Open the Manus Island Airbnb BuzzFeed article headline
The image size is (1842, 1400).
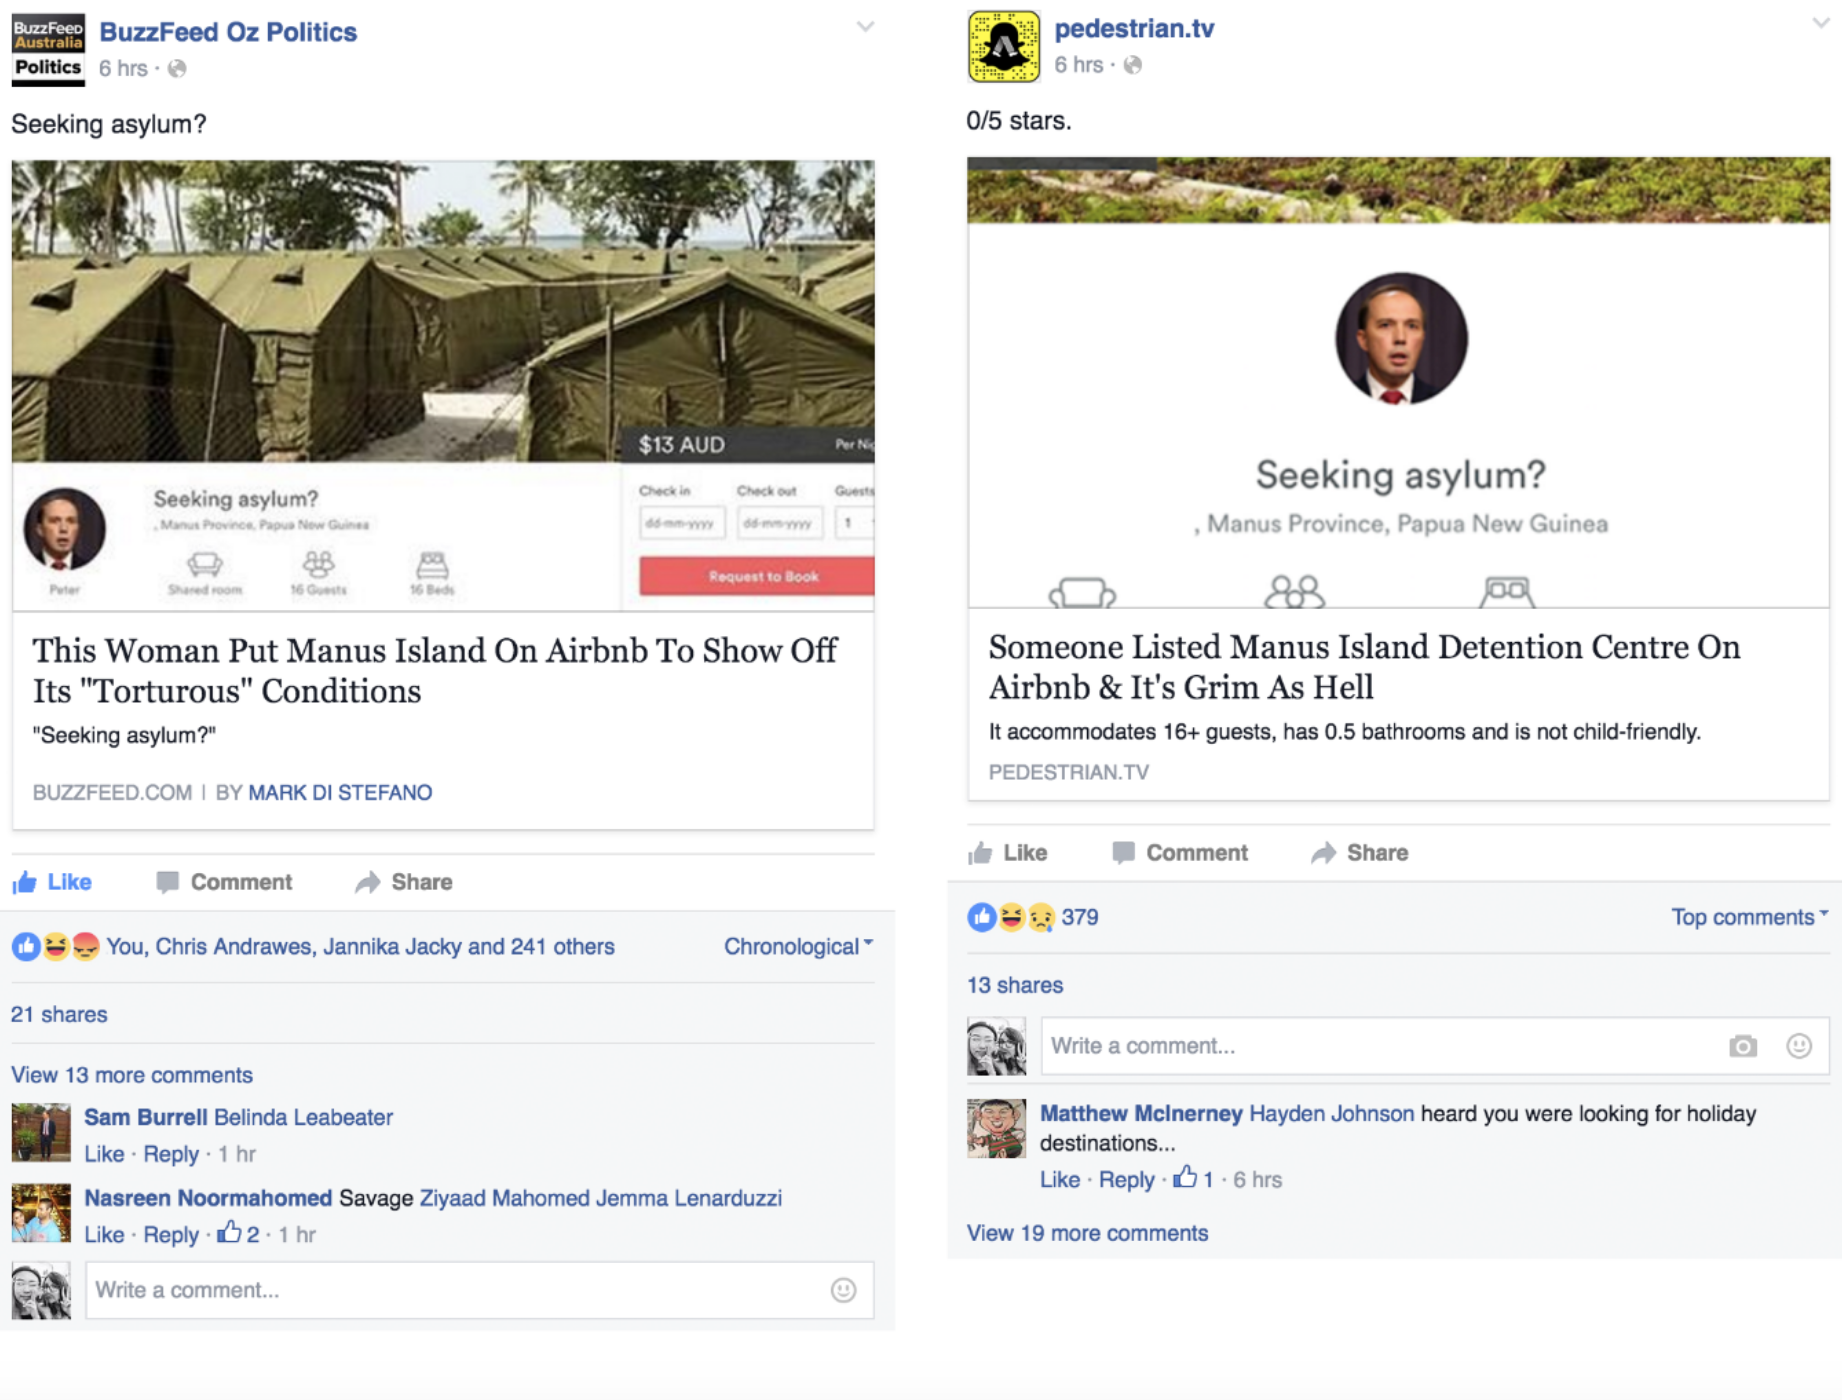pyautogui.click(x=435, y=670)
